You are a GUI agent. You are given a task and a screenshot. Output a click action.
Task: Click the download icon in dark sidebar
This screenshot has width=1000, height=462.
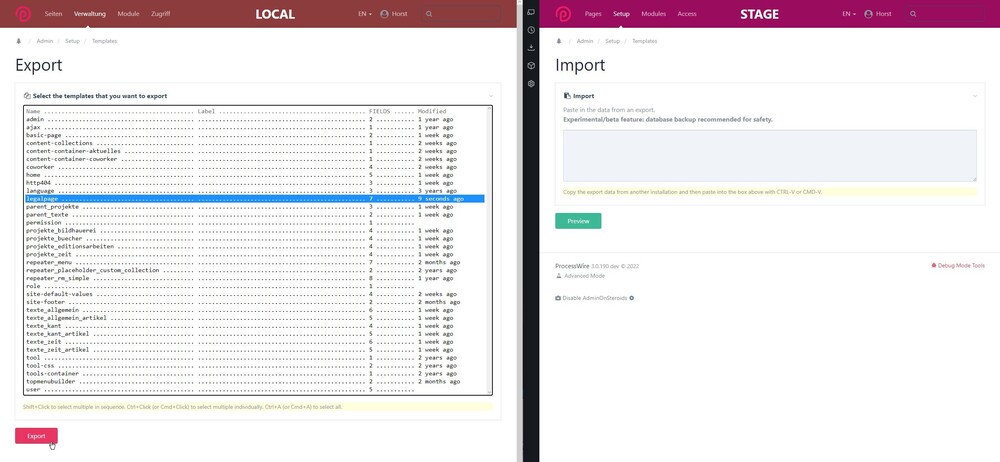point(531,48)
